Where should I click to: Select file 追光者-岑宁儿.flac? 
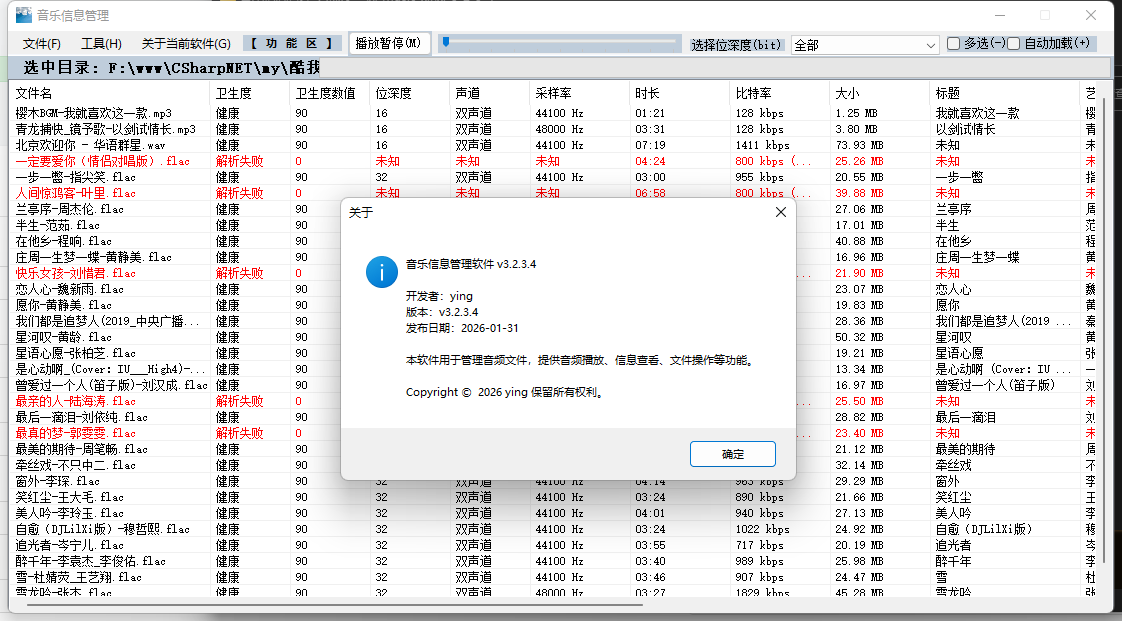point(70,544)
